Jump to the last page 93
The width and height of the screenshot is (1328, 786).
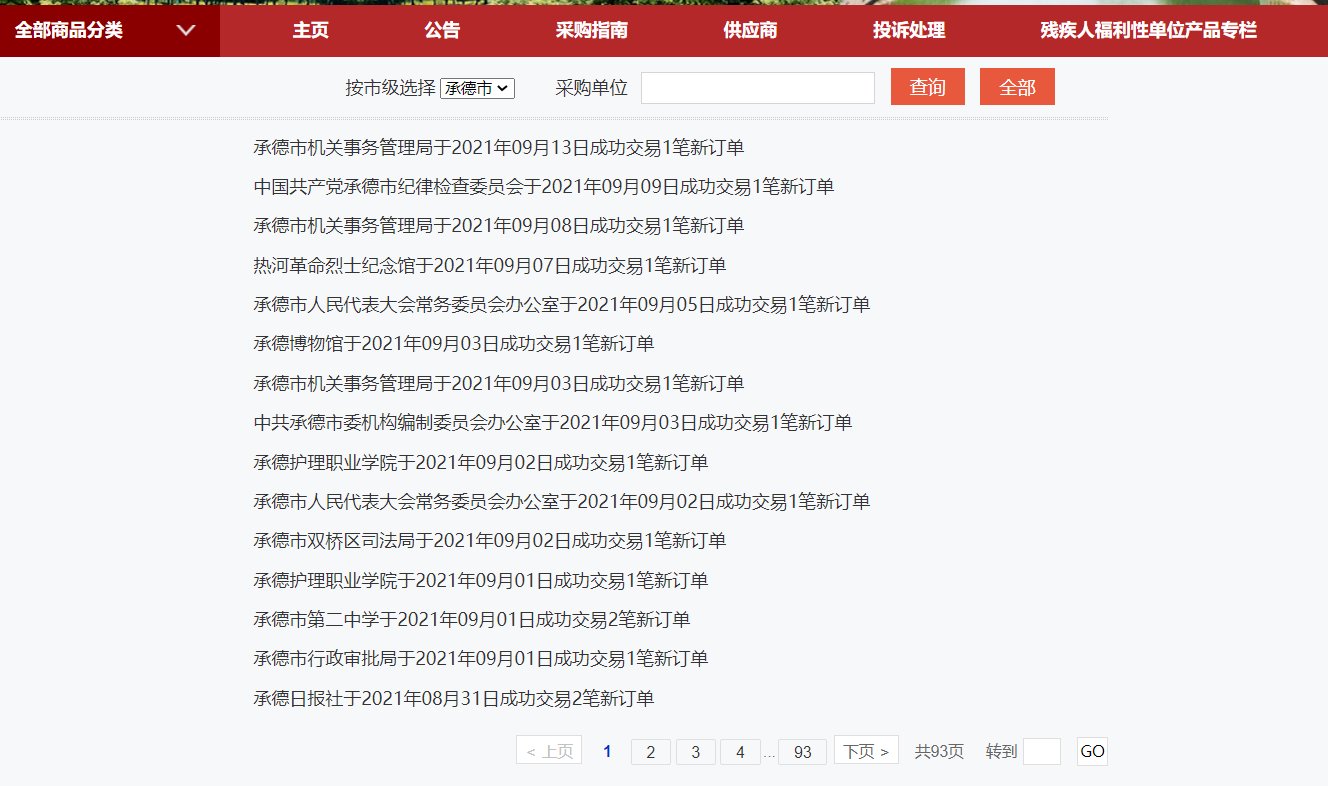pos(802,751)
